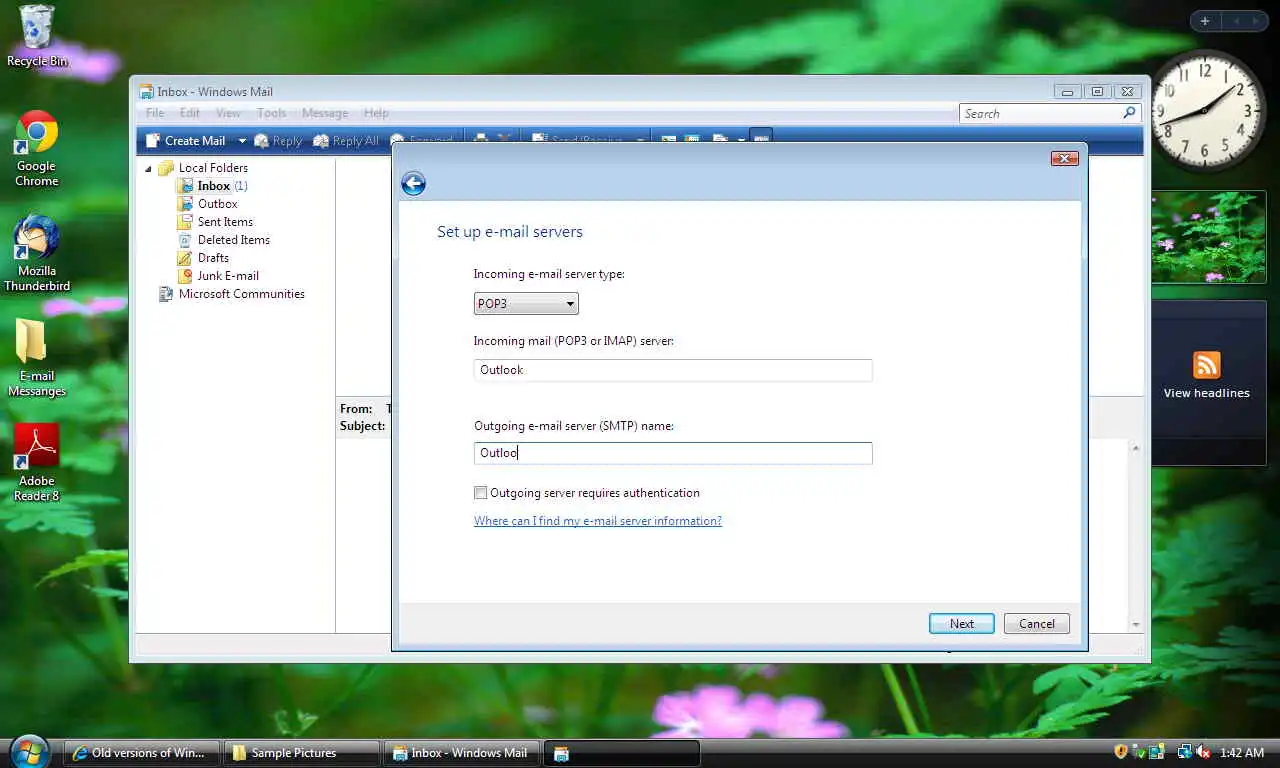
Task: Click the muted volume tray icon
Action: 1203,752
